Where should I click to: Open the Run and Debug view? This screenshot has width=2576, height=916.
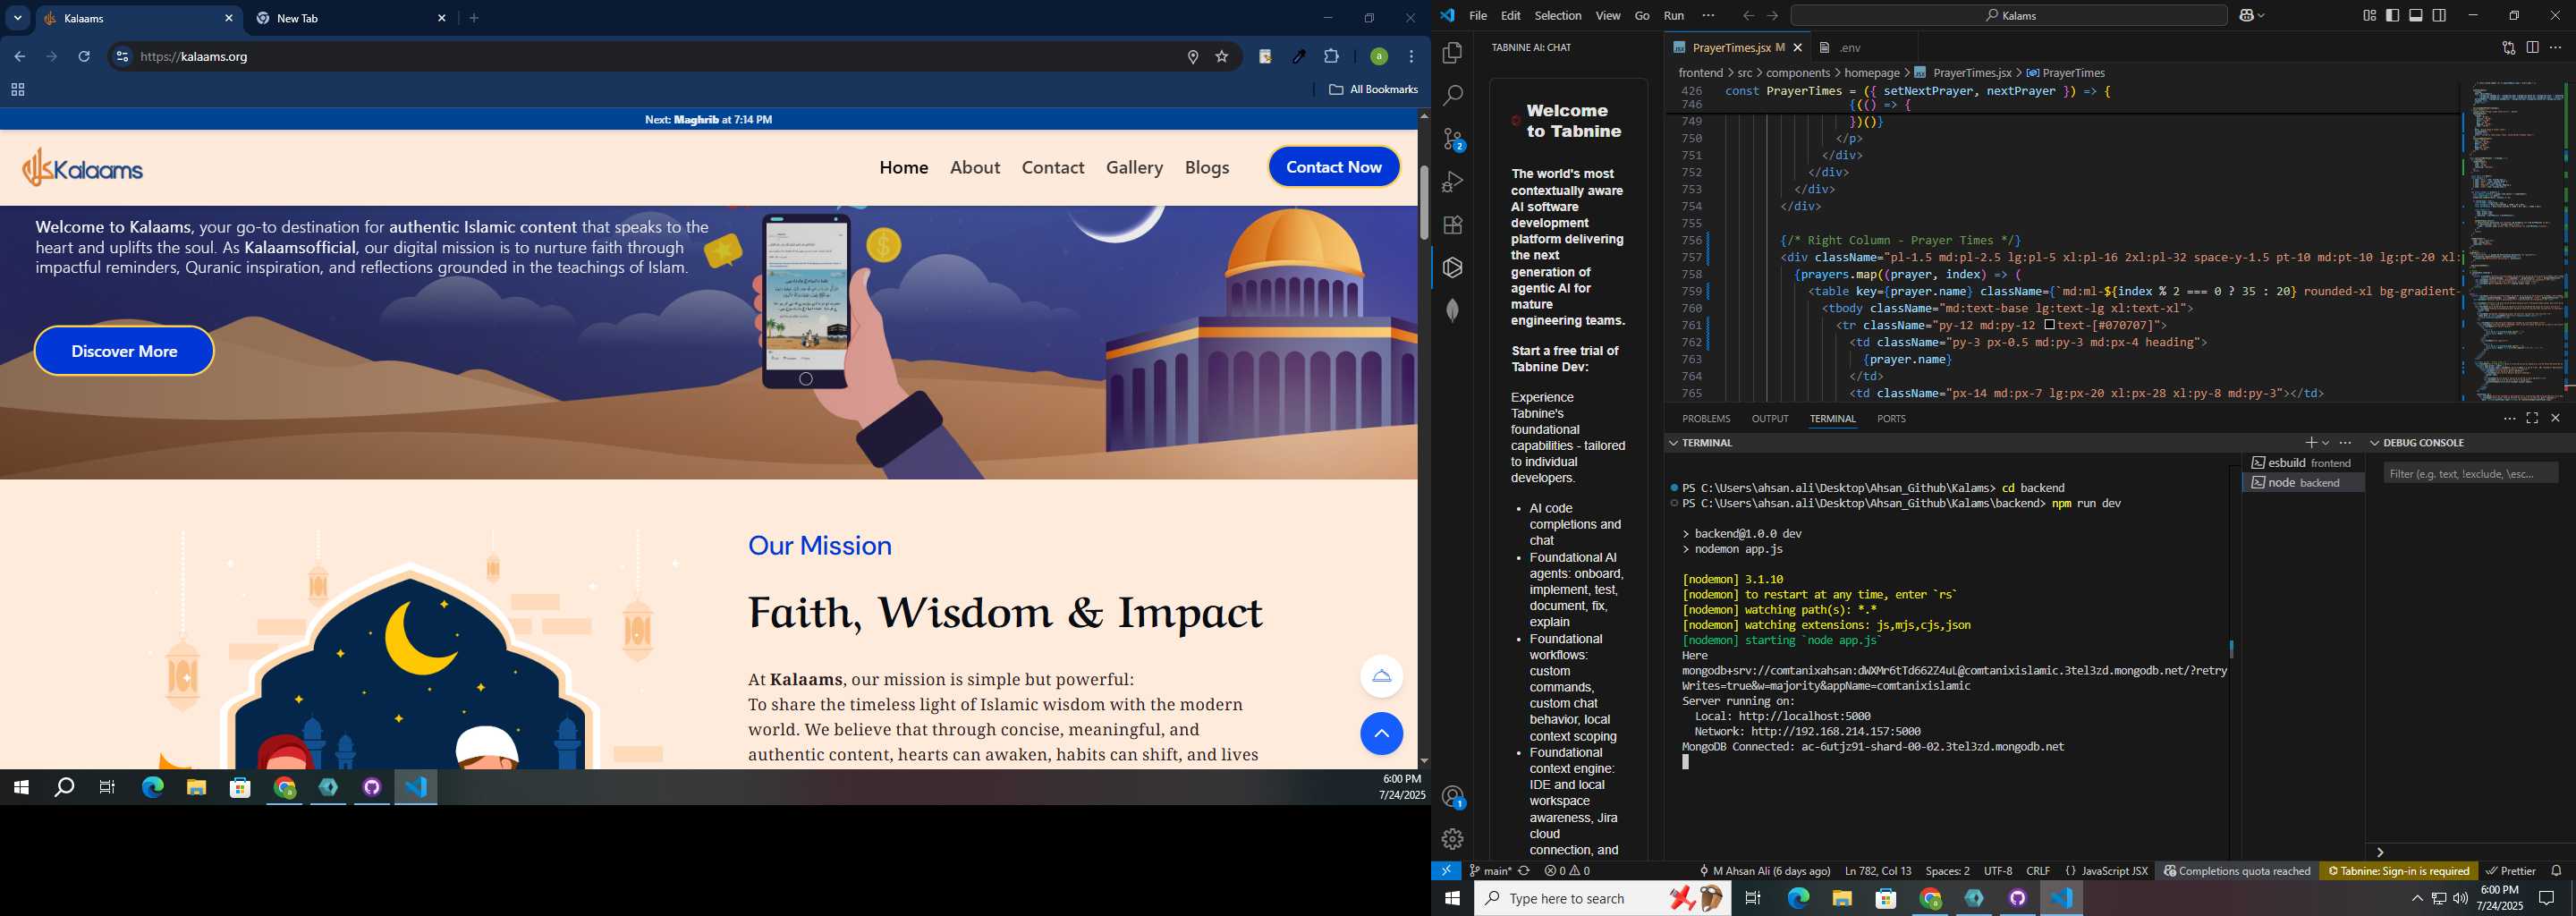[x=1452, y=182]
